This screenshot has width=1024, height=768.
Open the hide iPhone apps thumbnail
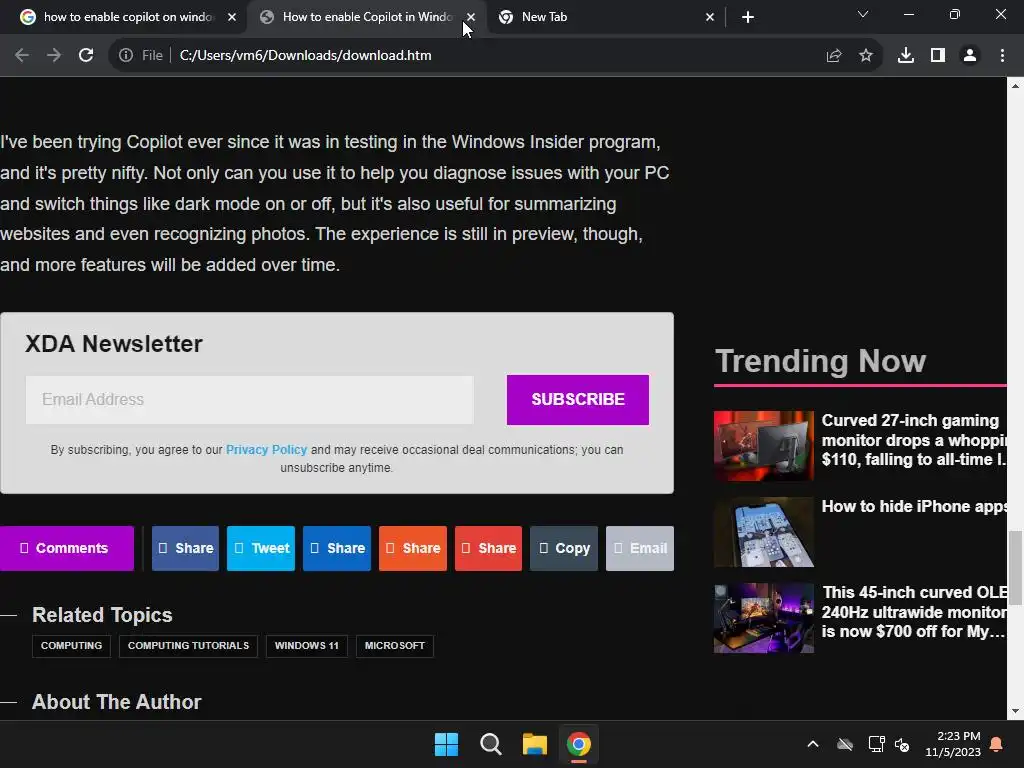(x=763, y=532)
